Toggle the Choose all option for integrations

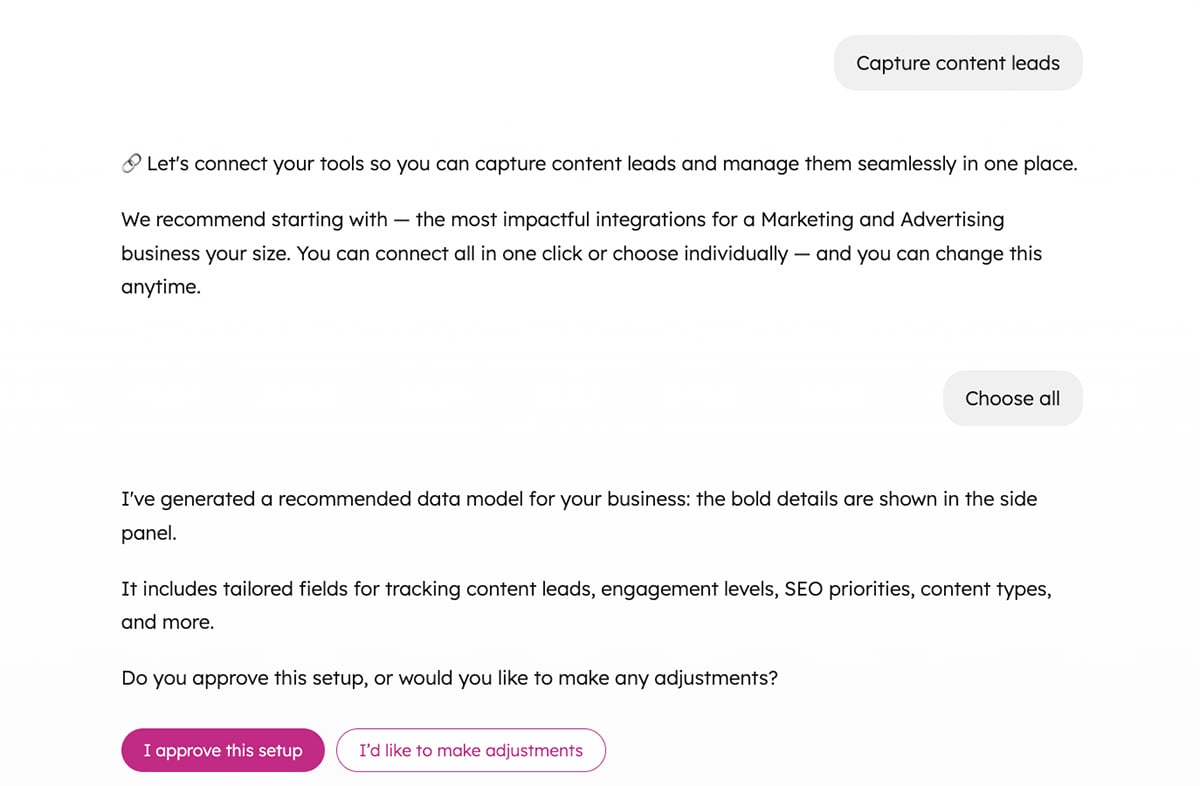click(x=1012, y=398)
